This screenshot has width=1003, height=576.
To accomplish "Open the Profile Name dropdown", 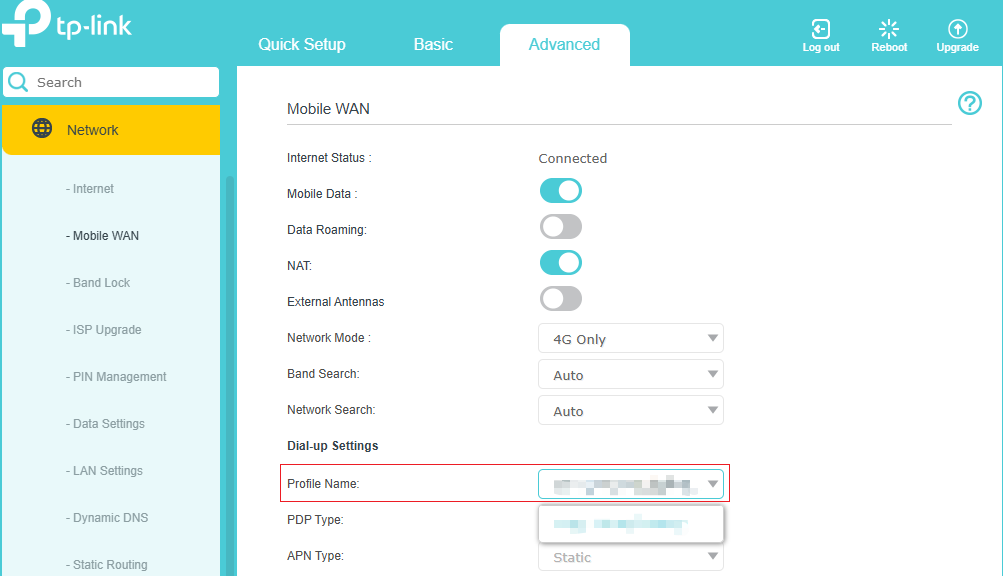I will (x=630, y=483).
